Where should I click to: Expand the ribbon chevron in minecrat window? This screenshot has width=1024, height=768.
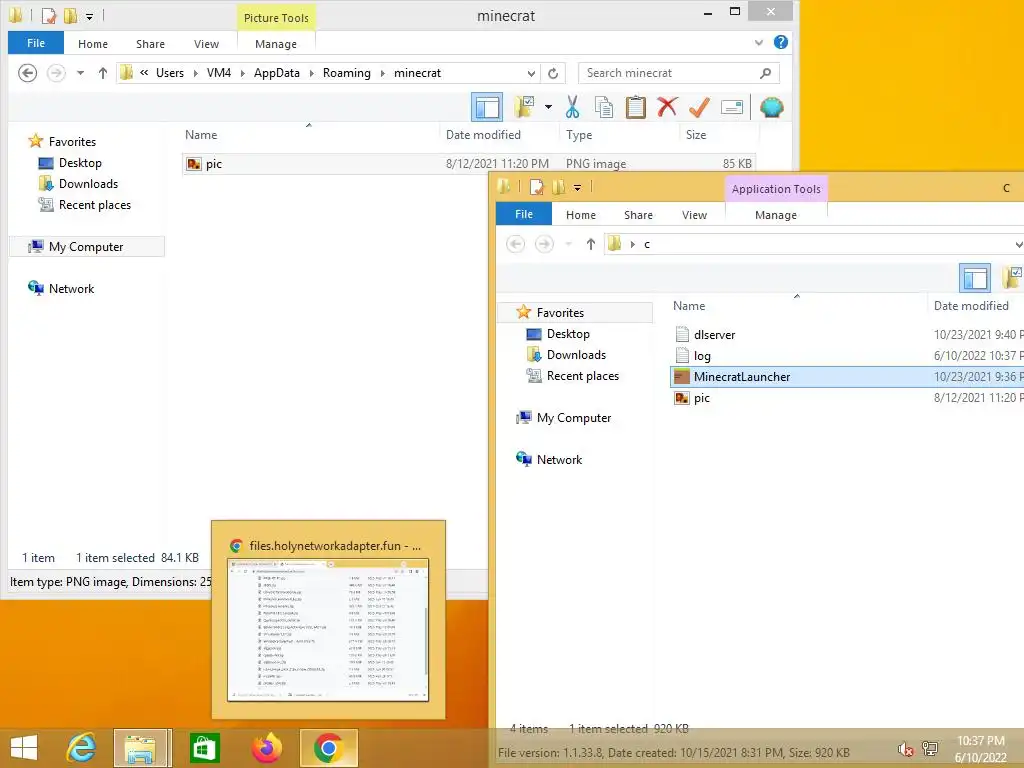pos(759,43)
